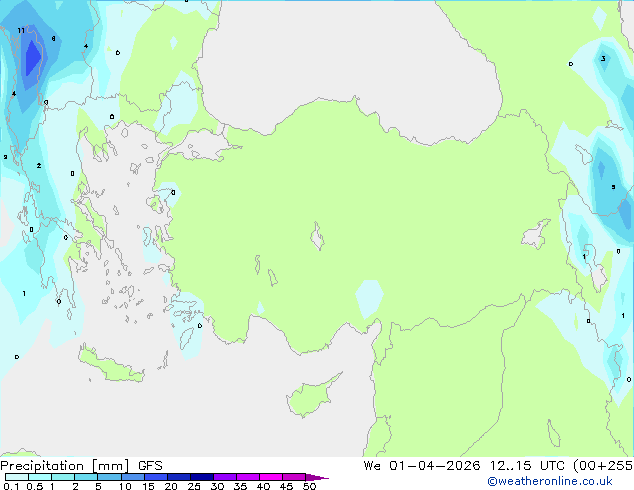
Task: Click the 'We 01-04-2026 12..15 UTC' timestamp
Action: [x=464, y=466]
